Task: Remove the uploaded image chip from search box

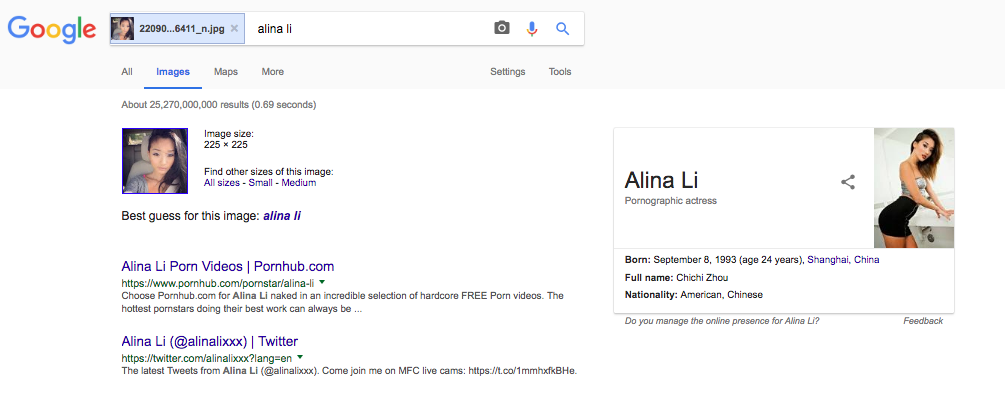Action: tap(234, 29)
